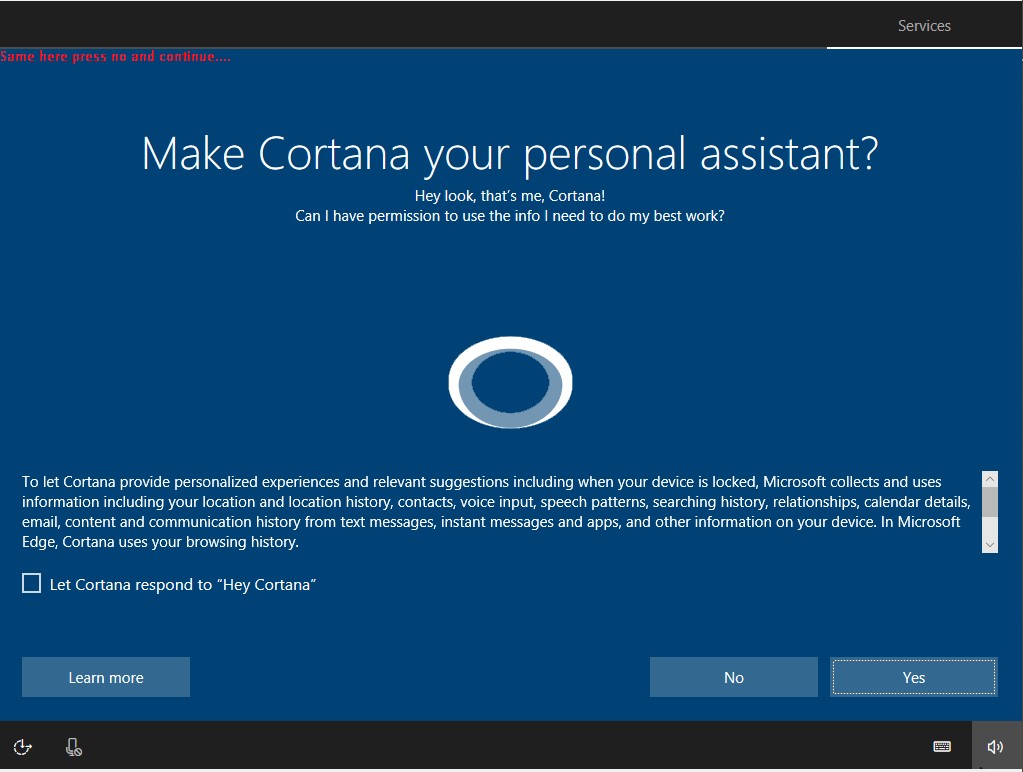Click the text Hey look, that's me, Cortana!
This screenshot has width=1023, height=772.
510,196
